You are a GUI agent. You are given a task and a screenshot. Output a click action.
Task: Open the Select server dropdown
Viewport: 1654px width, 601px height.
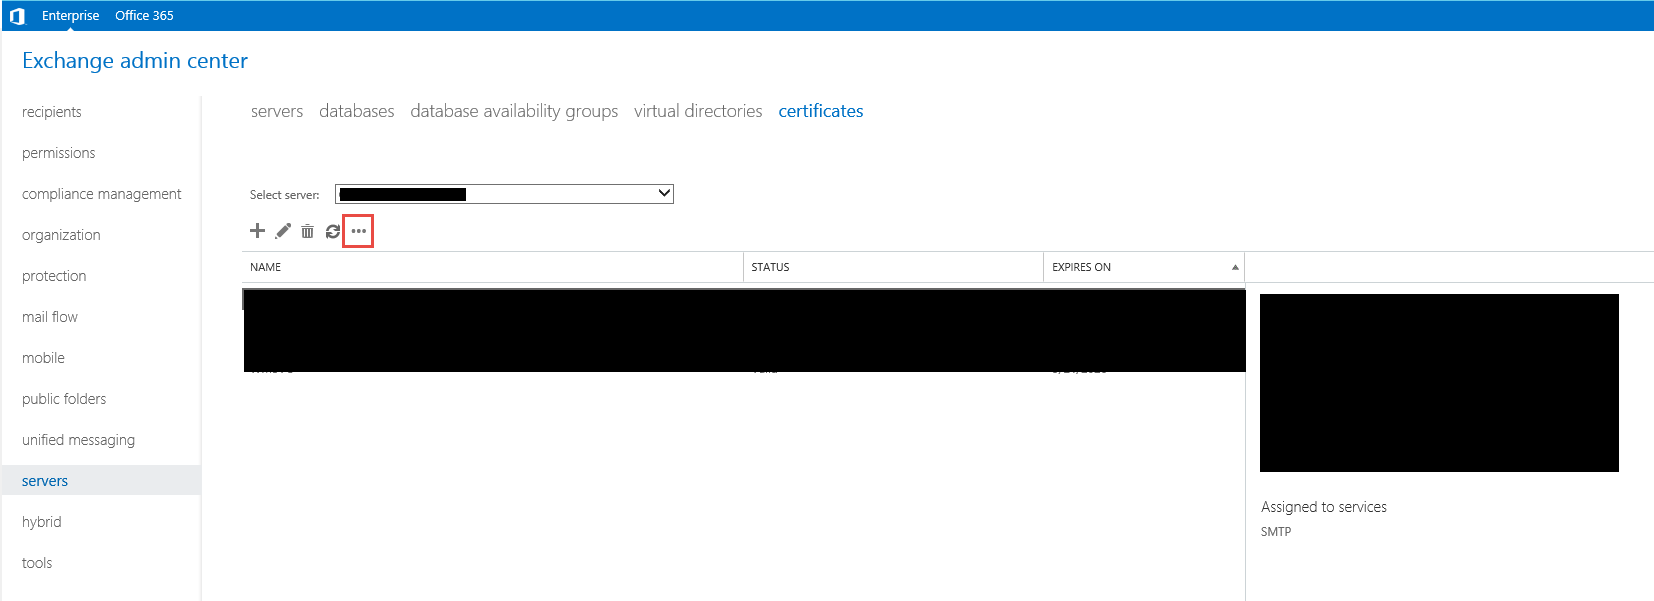(504, 194)
